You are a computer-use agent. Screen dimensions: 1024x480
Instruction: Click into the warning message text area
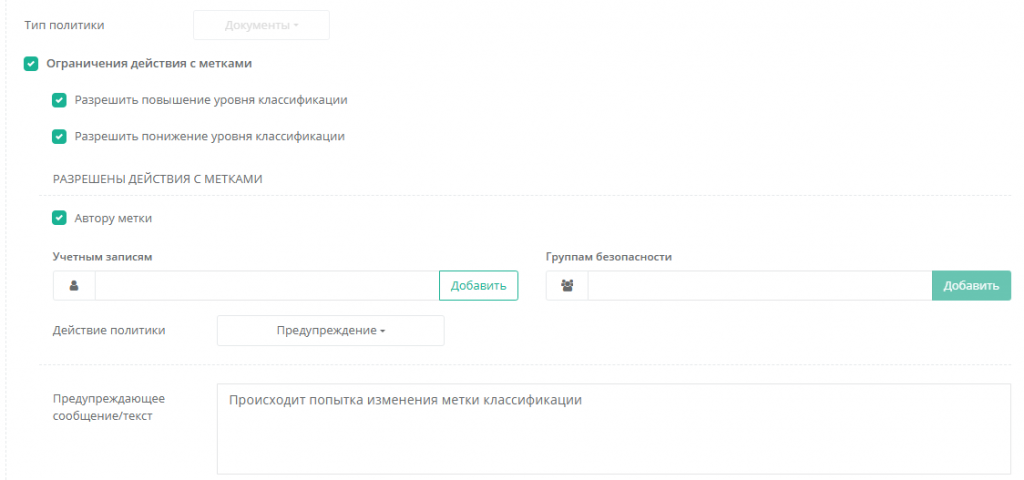(613, 428)
